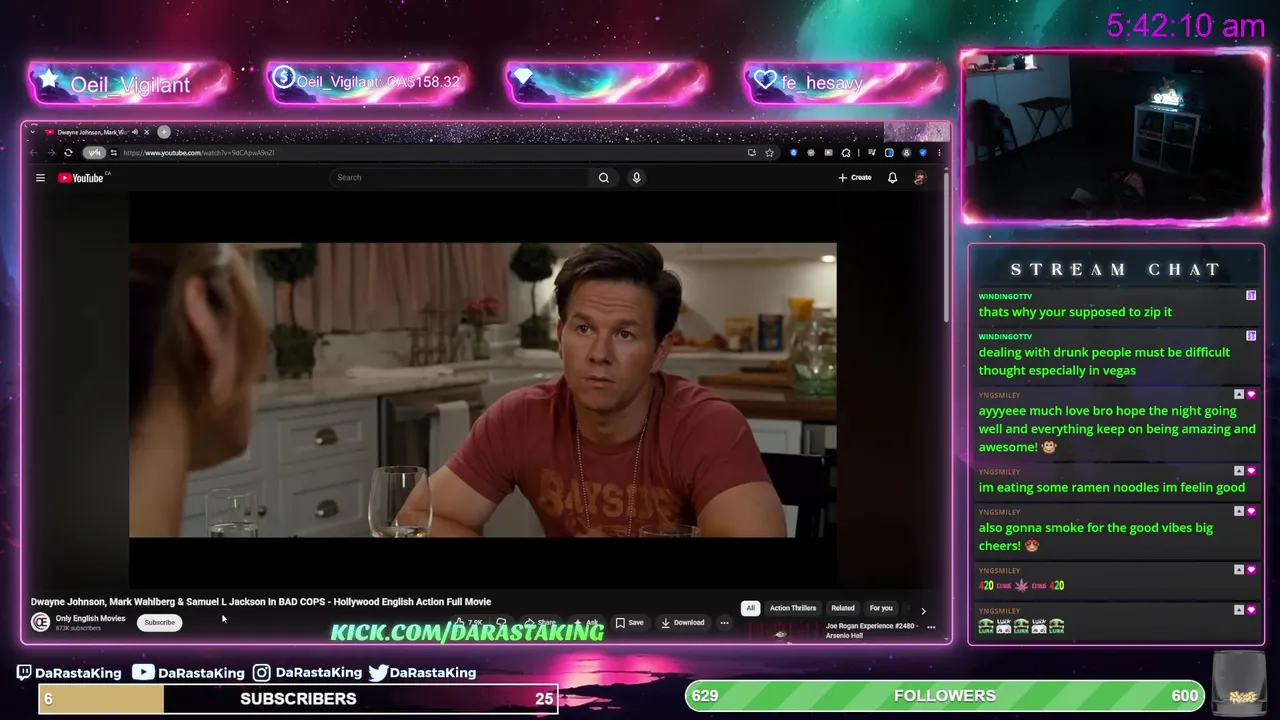Click the KICK.COM/DARASTAKING overlay text
1280x720 pixels.
(x=467, y=632)
